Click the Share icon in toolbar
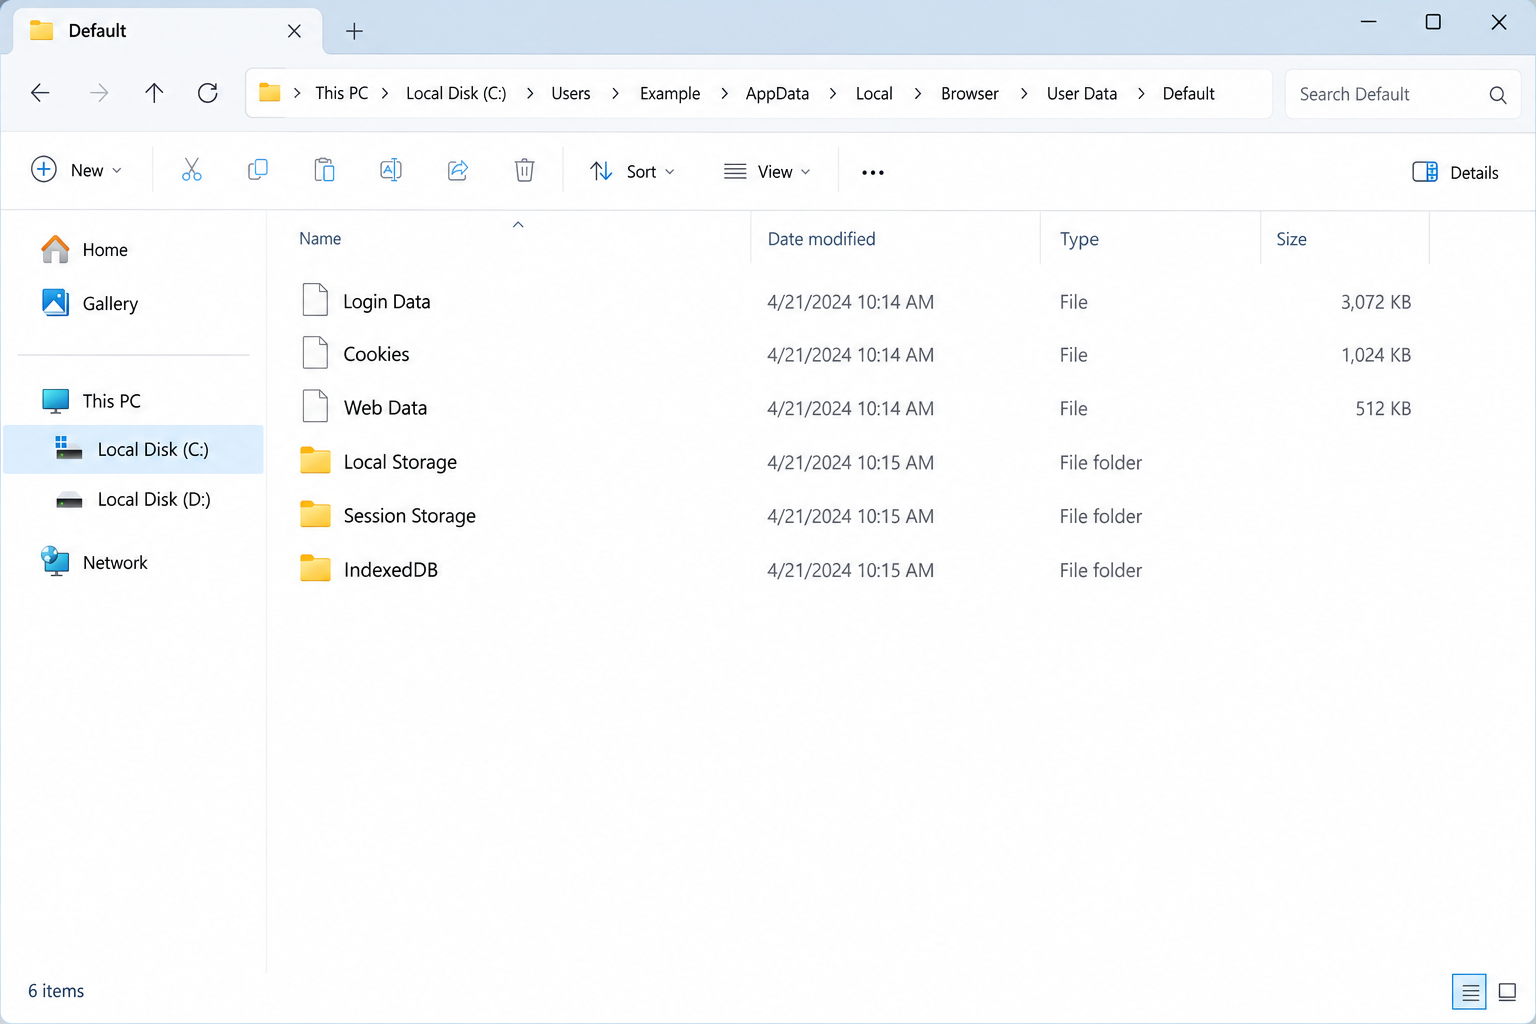Viewport: 1536px width, 1024px height. tap(458, 170)
